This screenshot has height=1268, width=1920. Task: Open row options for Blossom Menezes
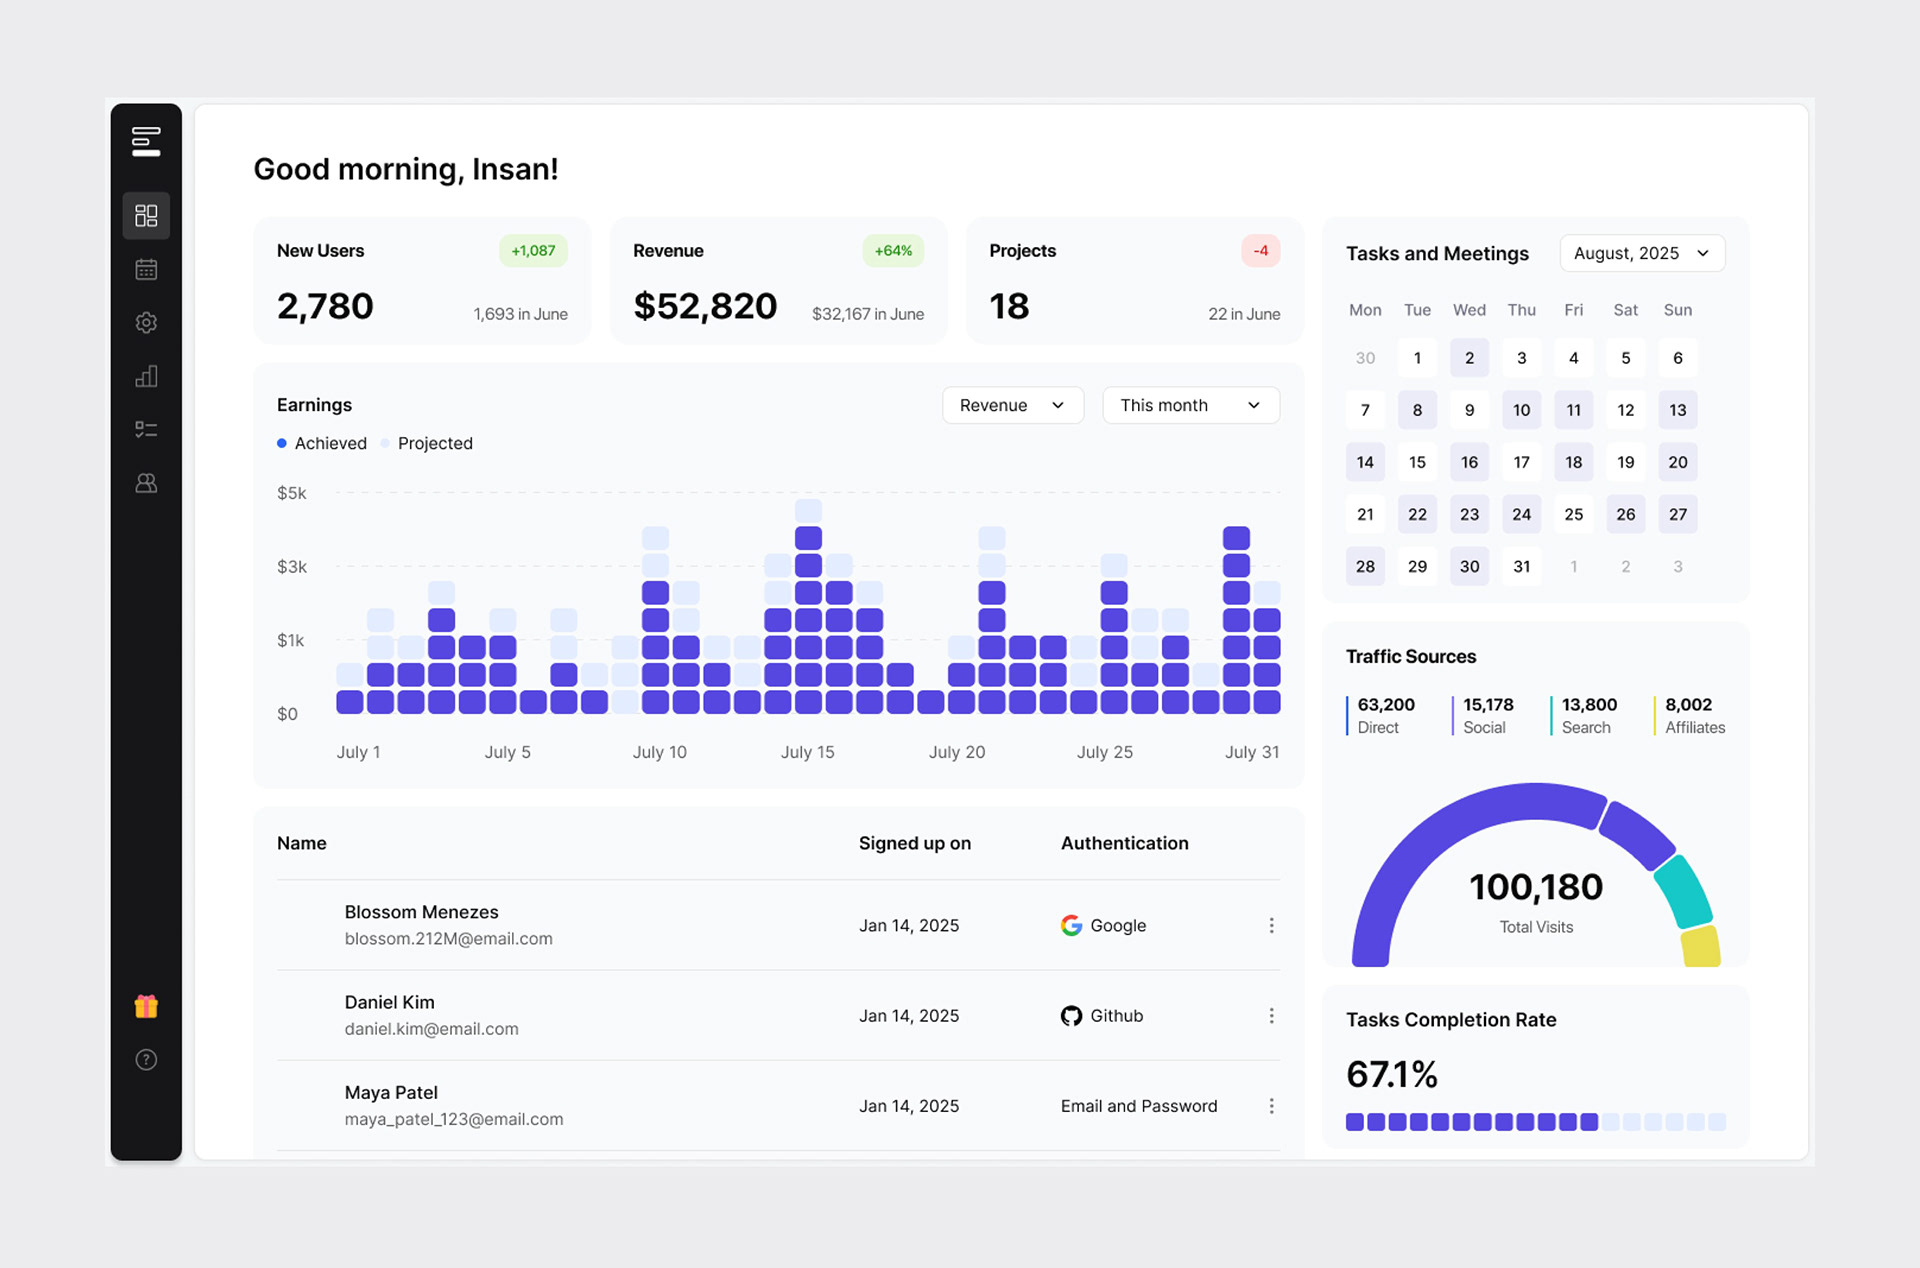[x=1271, y=926]
